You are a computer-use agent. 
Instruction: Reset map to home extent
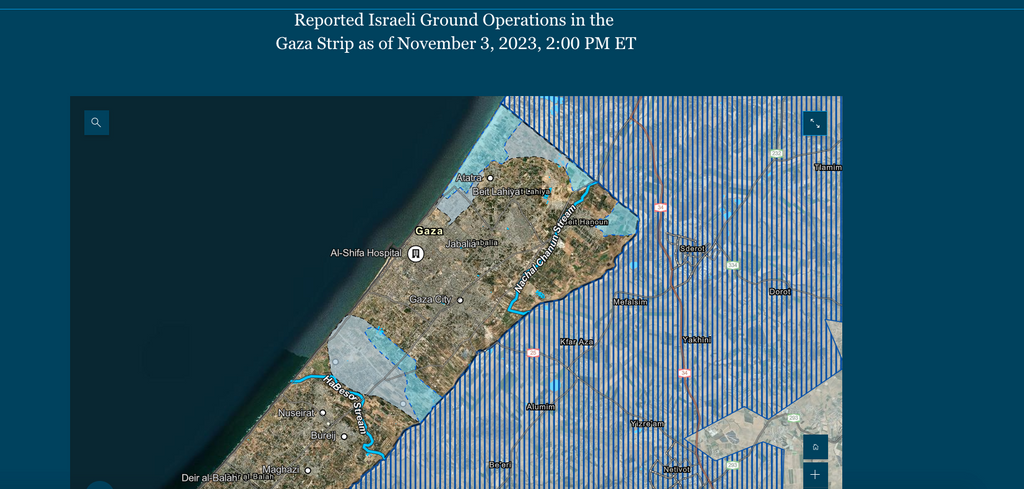(815, 447)
